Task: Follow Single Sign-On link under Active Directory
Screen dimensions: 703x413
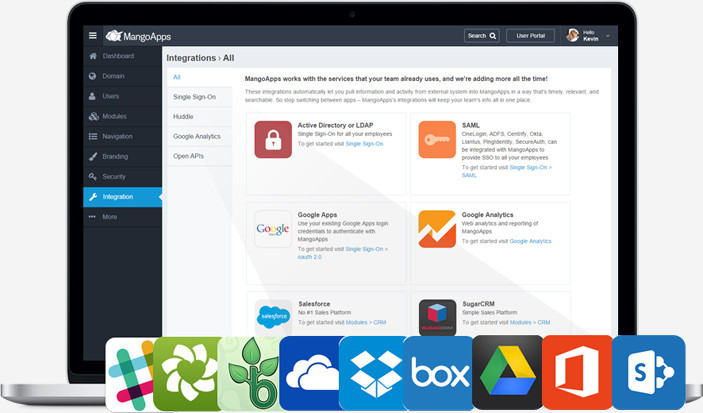Action: (364, 144)
